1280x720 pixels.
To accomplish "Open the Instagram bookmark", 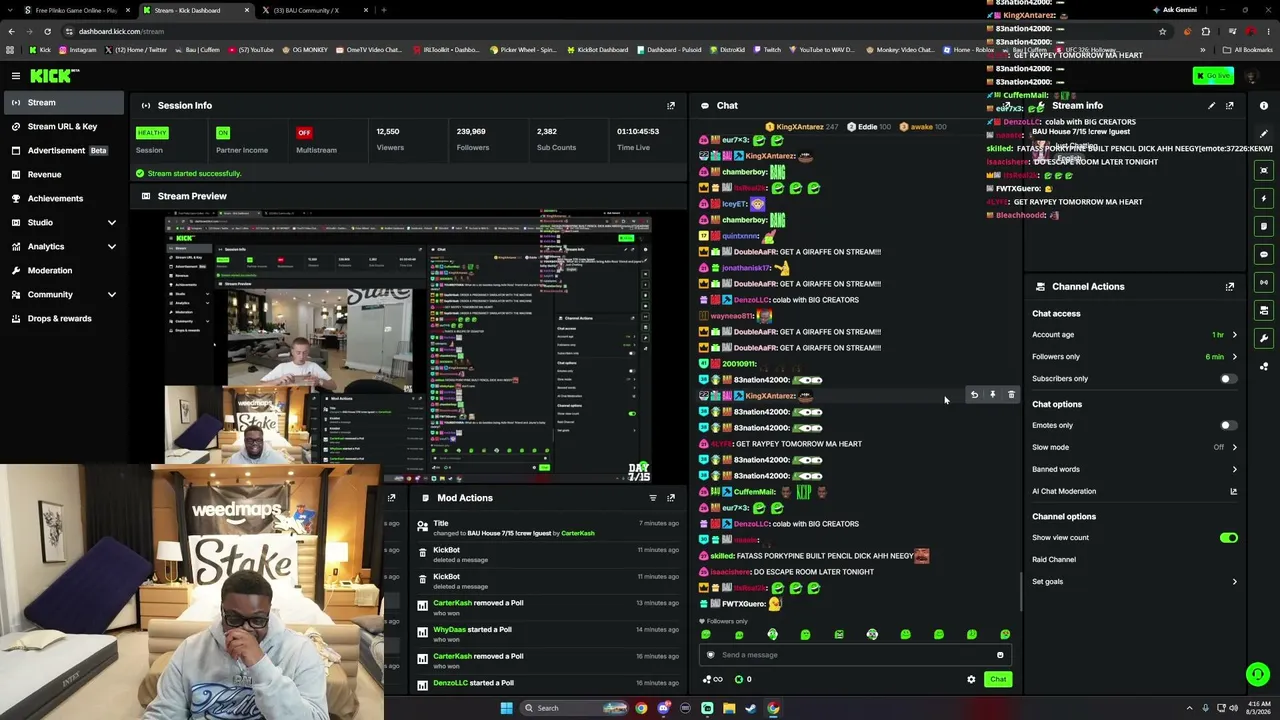I will [x=78, y=50].
